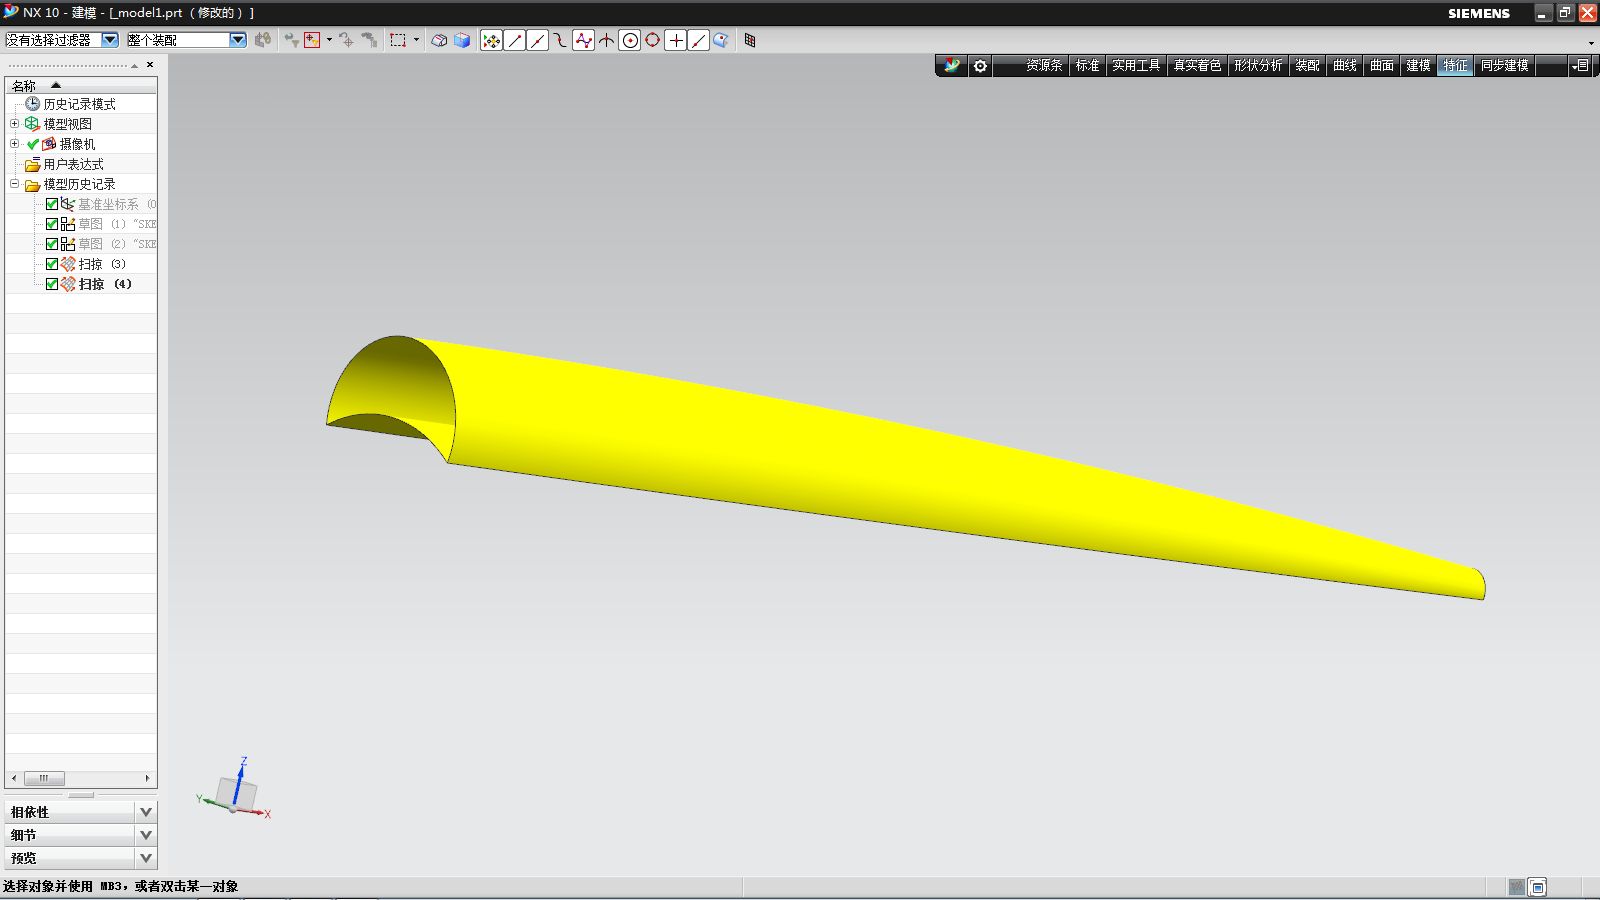Toggle the end point snap icon
Image resolution: width=1600 pixels, height=900 pixels.
pyautogui.click(x=515, y=40)
